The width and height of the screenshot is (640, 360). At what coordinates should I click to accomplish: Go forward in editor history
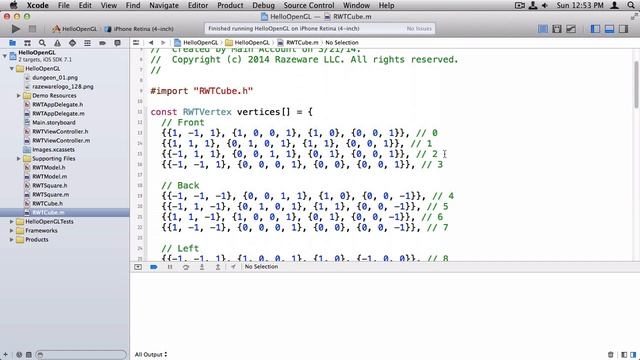click(x=163, y=42)
